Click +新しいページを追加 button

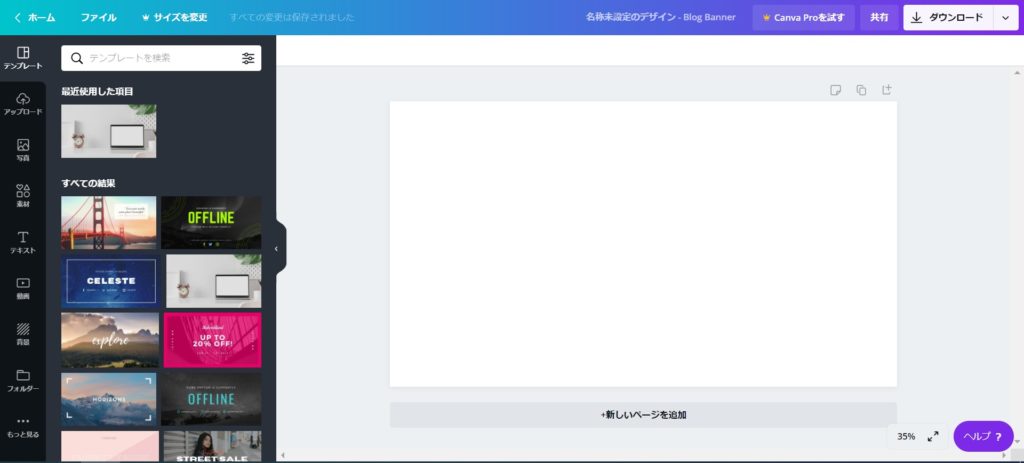[x=643, y=415]
